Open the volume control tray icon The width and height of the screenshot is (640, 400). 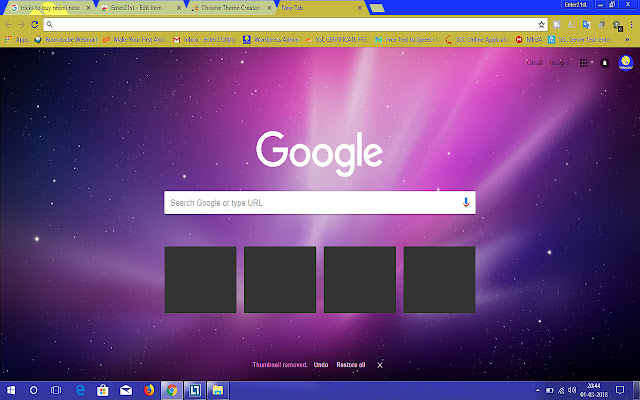572,391
